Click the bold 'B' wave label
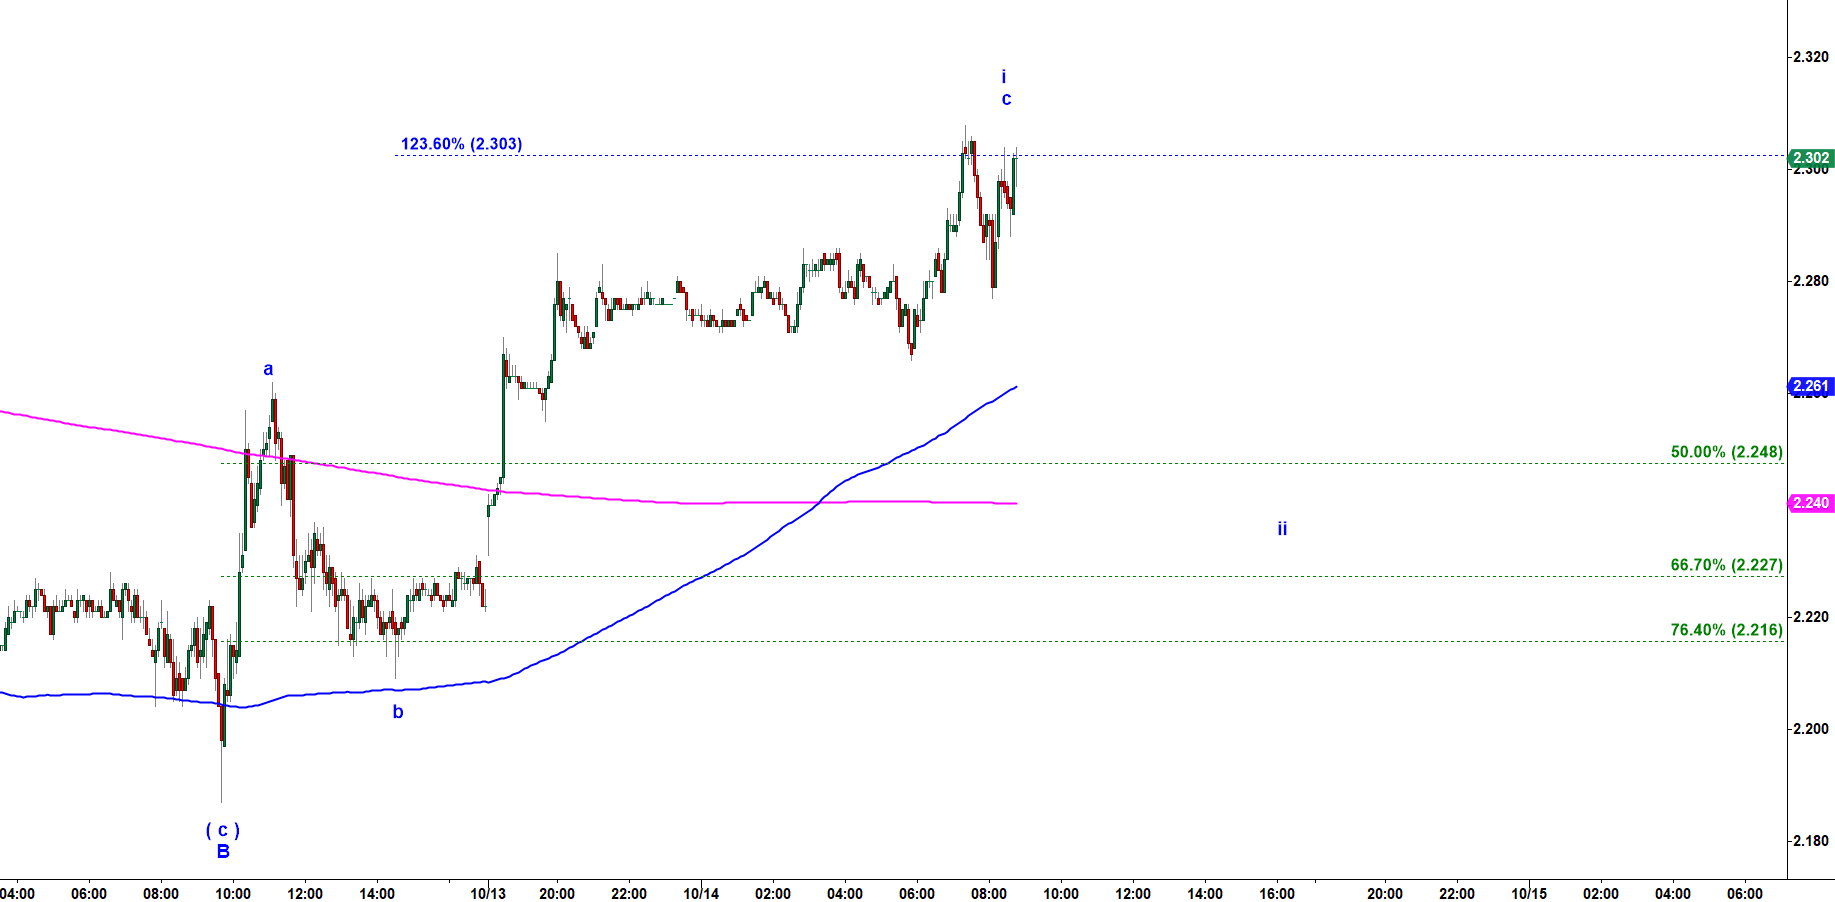Screen dimensions: 1835x902 click(223, 852)
